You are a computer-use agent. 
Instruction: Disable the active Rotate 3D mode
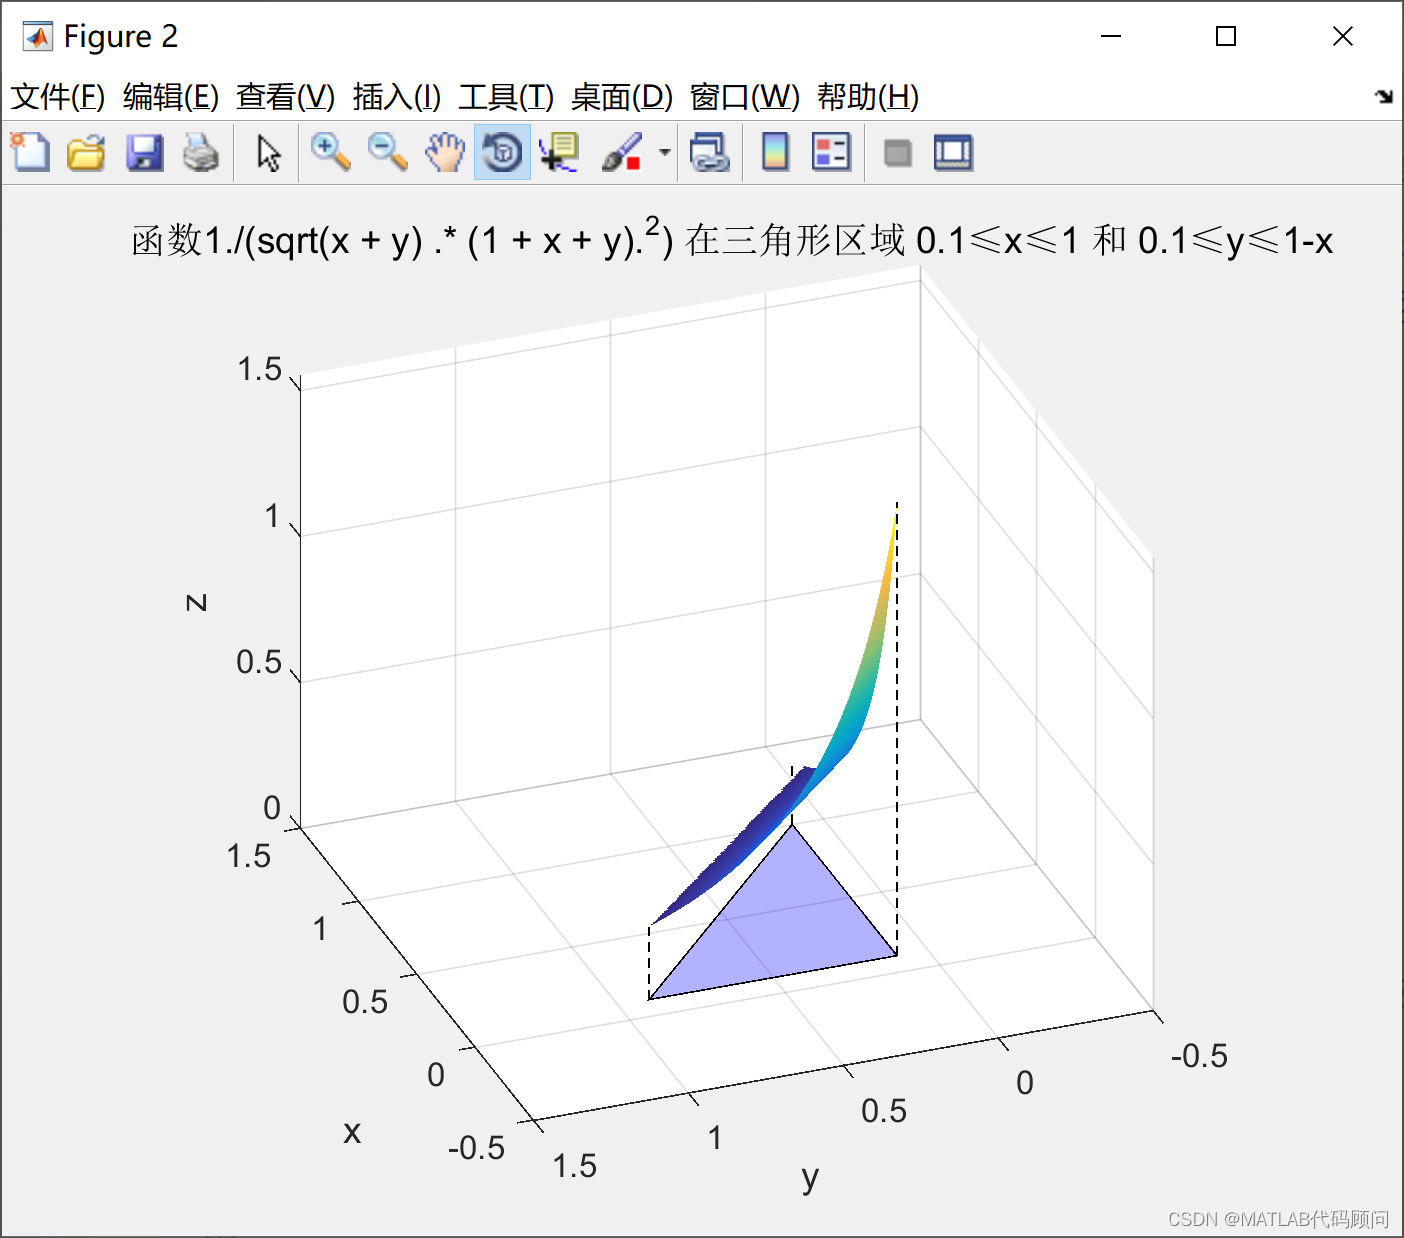(501, 152)
